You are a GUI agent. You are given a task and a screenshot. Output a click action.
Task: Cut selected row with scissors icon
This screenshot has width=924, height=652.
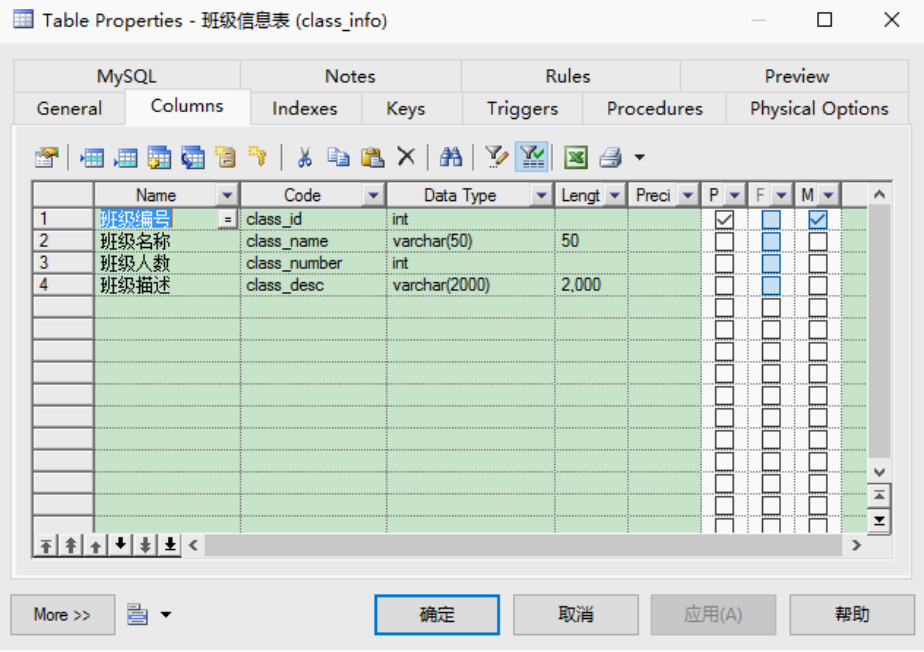[x=305, y=157]
